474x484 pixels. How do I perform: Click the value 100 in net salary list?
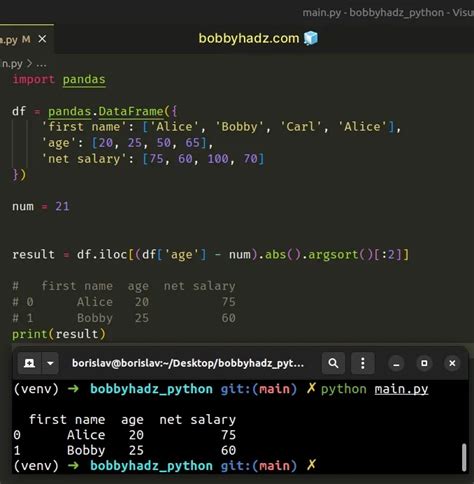pyautogui.click(x=218, y=159)
